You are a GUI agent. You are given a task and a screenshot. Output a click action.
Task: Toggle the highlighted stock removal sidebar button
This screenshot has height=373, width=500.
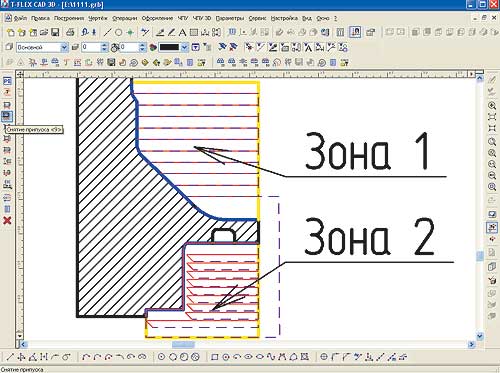pos(7,116)
